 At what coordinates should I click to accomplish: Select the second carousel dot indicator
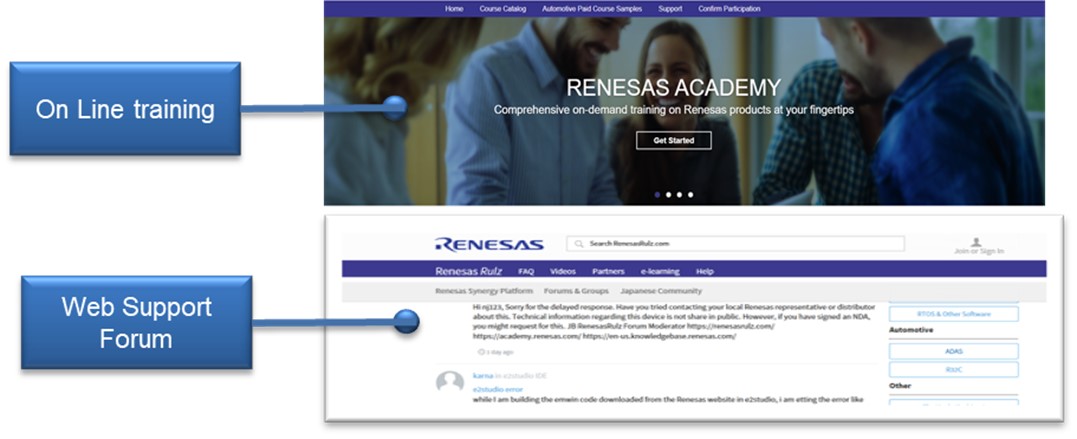(668, 194)
